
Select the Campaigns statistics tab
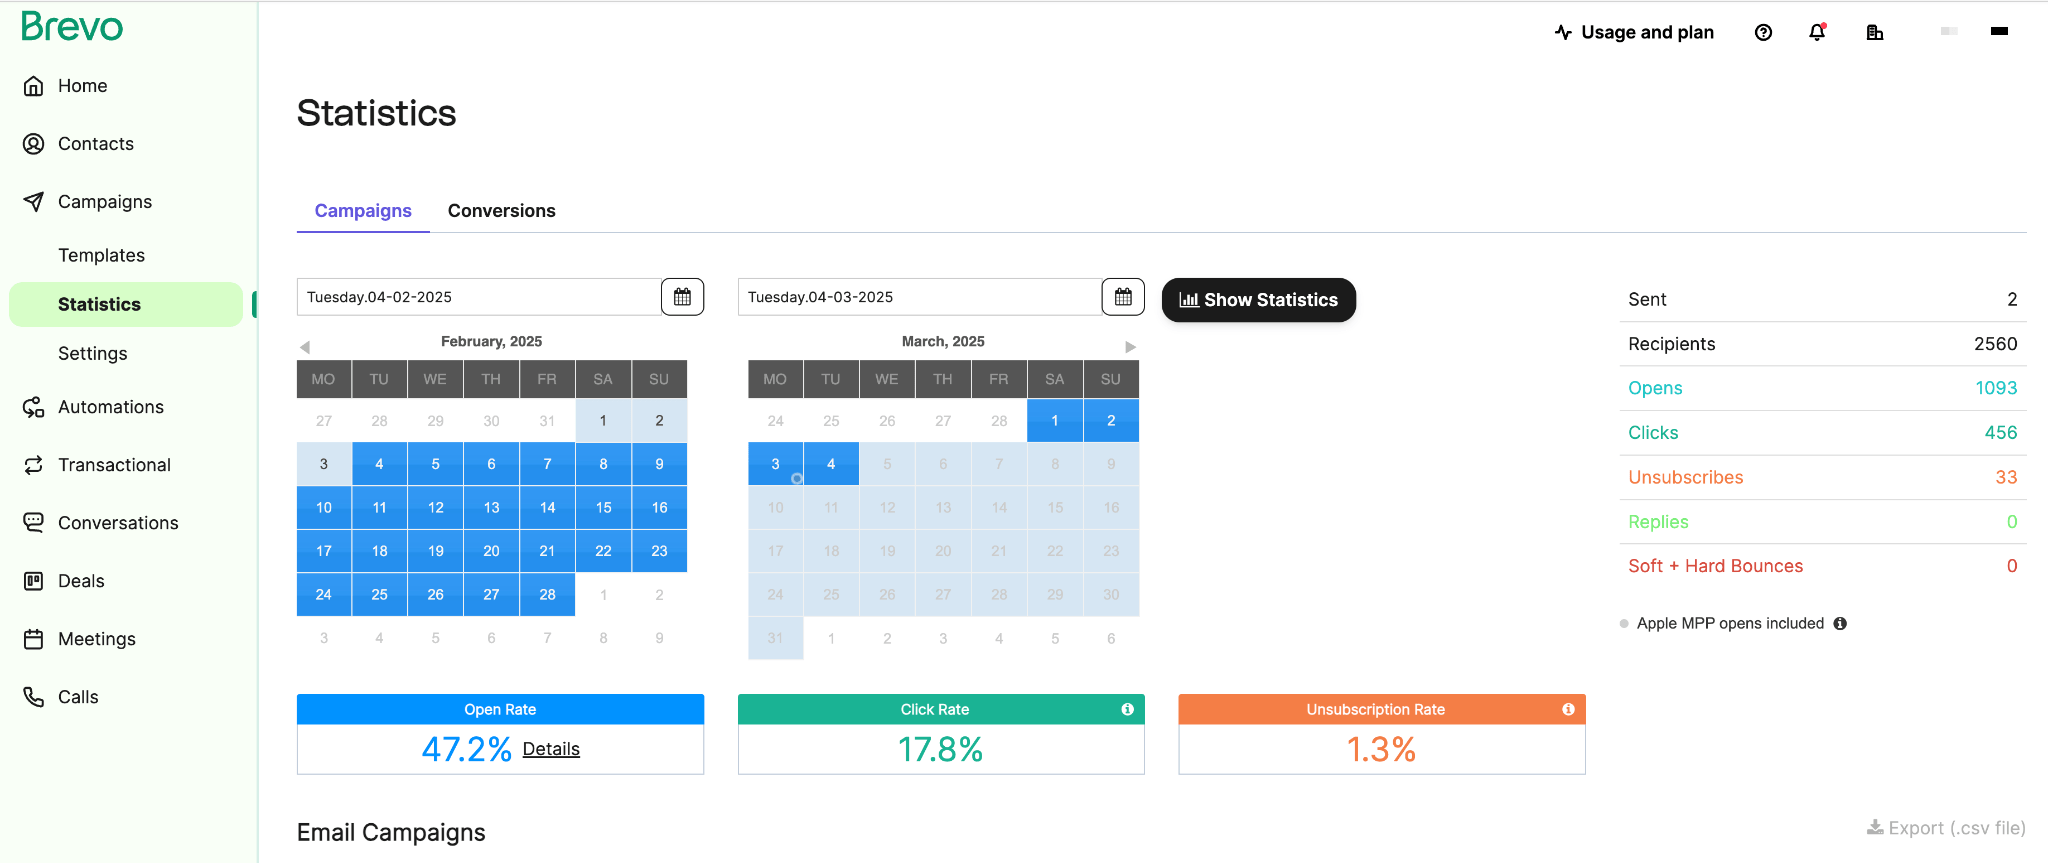[363, 211]
